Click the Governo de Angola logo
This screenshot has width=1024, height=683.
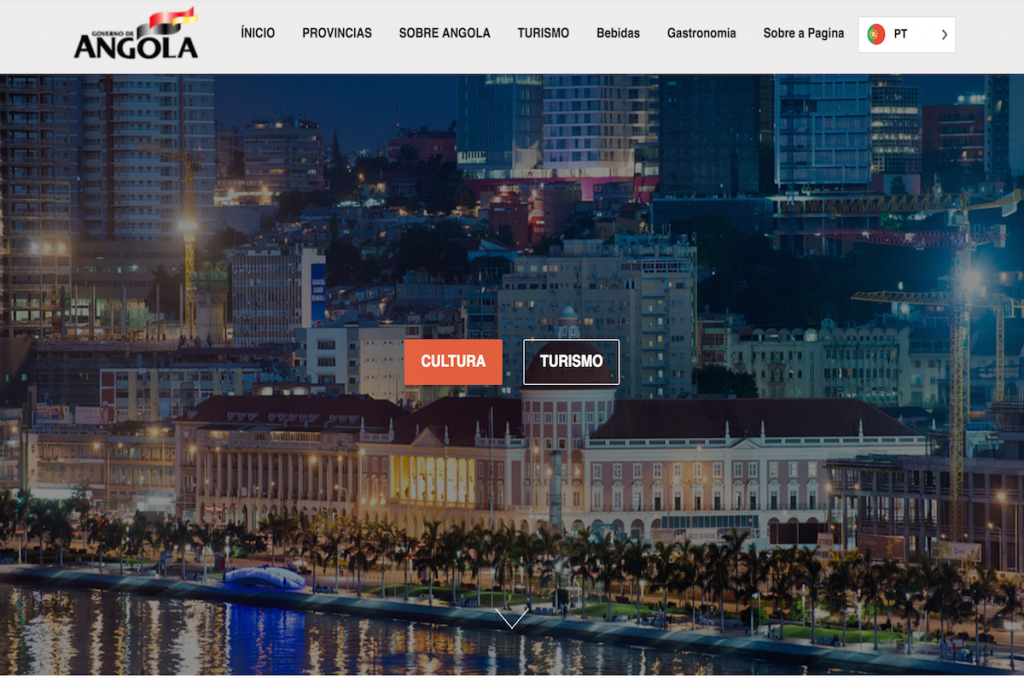coord(136,35)
